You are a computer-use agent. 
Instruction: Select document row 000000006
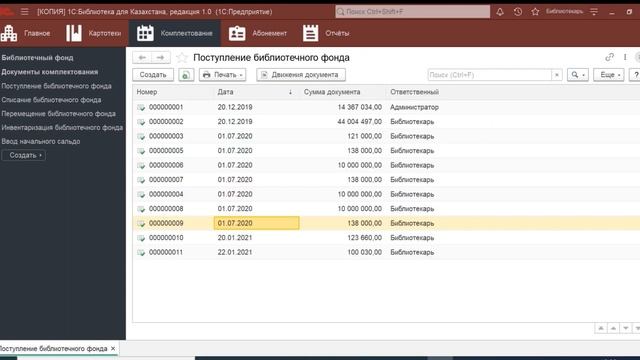[x=386, y=165]
